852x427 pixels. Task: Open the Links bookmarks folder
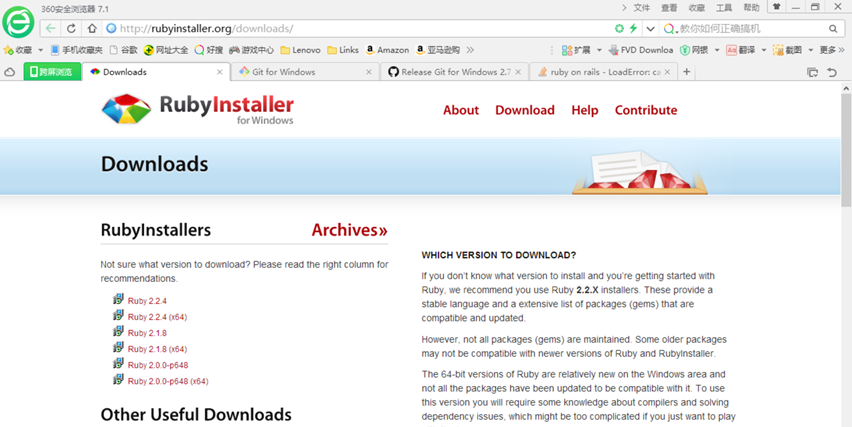343,50
